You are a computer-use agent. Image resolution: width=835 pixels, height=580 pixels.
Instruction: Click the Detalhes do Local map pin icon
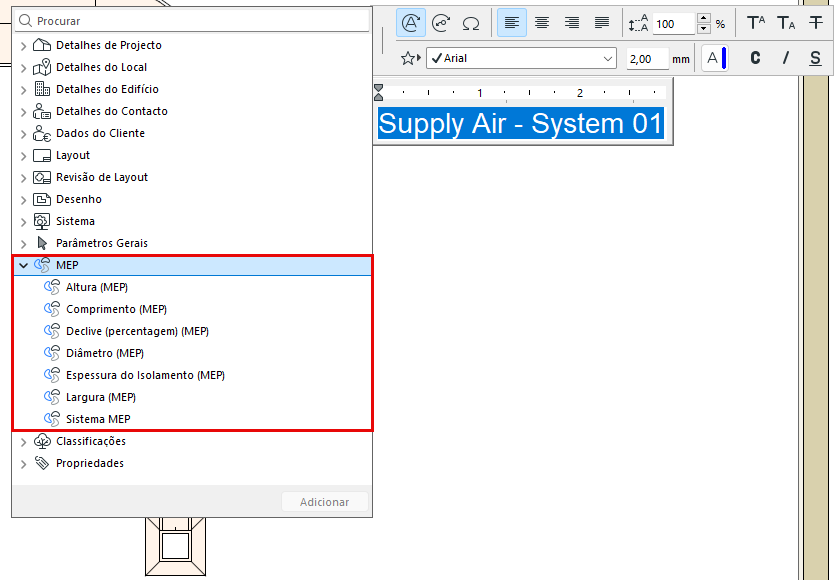point(42,67)
